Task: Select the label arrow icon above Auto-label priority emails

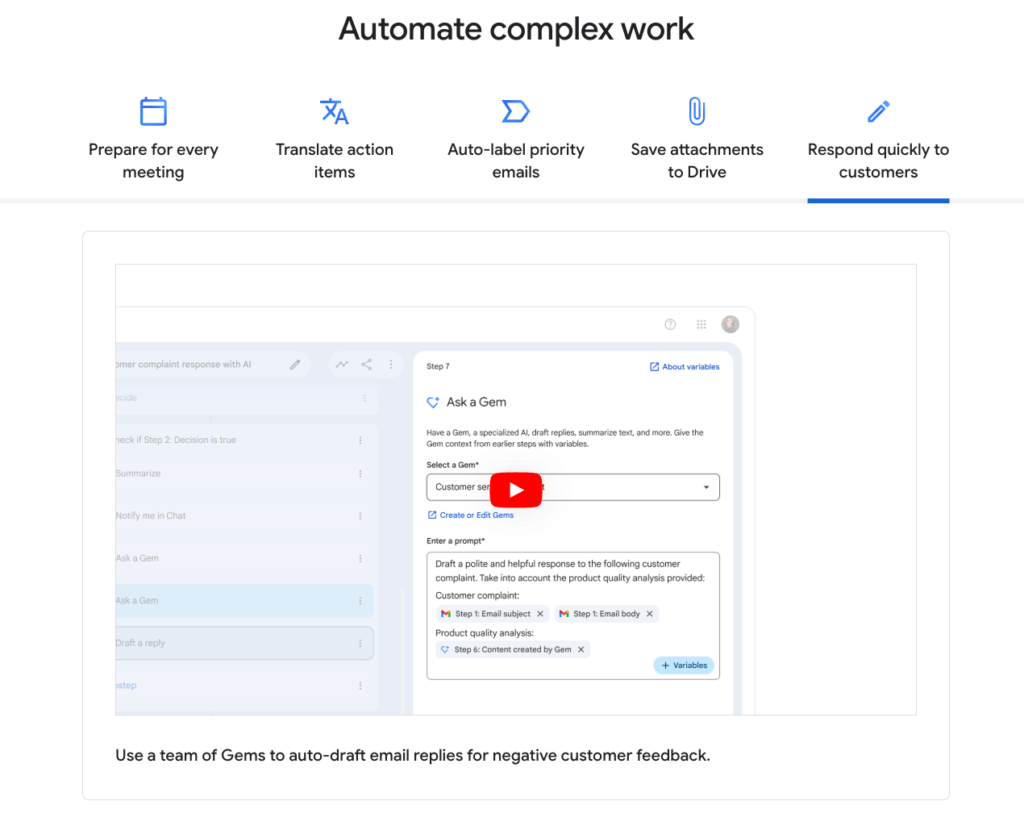Action: coord(515,110)
